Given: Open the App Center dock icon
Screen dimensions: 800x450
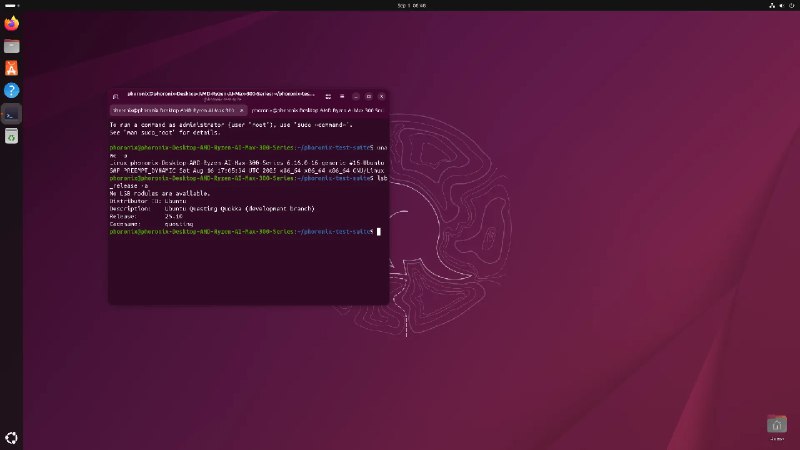Looking at the screenshot, I should pyautogui.click(x=11, y=68).
